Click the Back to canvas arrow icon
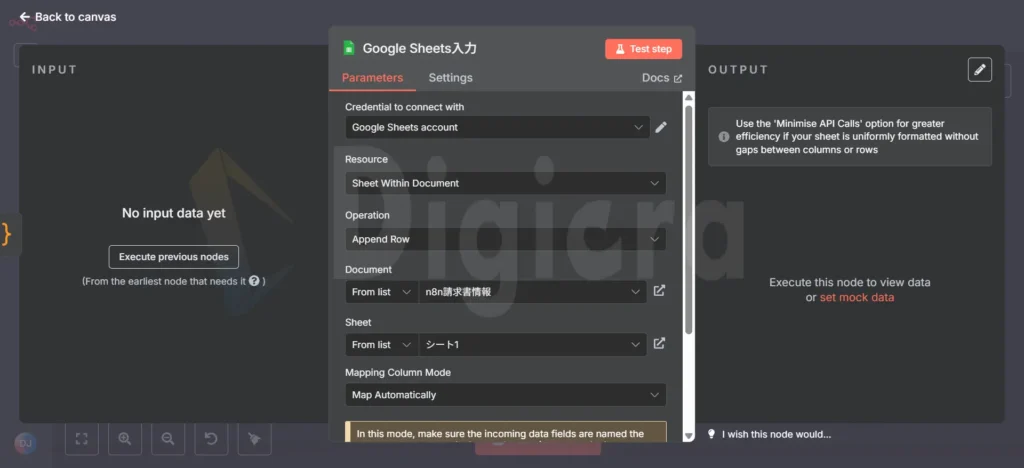The width and height of the screenshot is (1024, 468). point(25,17)
